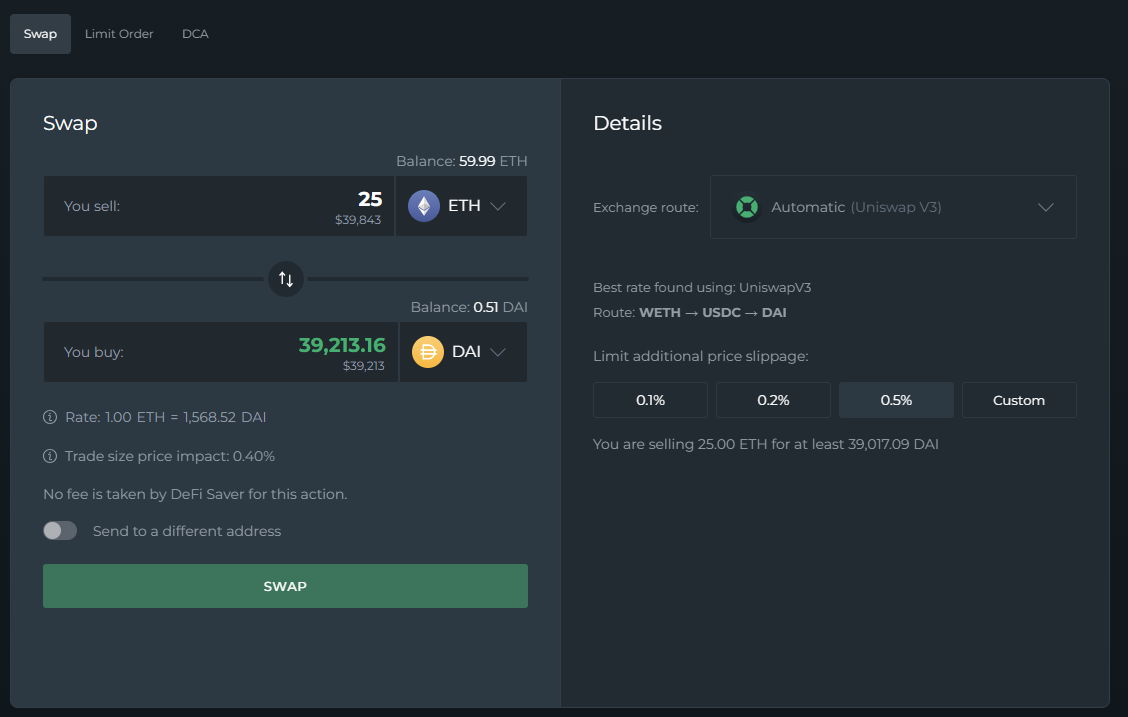Click the DAI token logo icon

click(428, 352)
